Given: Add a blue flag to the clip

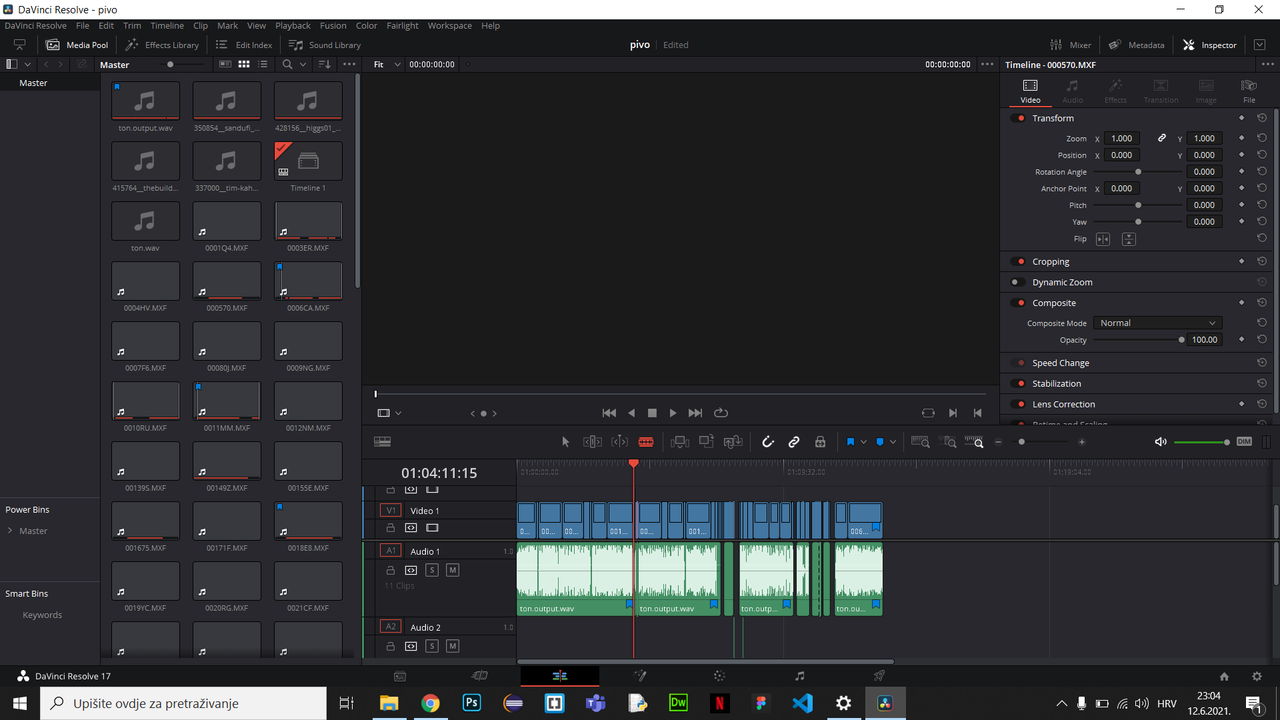Looking at the screenshot, I should [x=850, y=442].
